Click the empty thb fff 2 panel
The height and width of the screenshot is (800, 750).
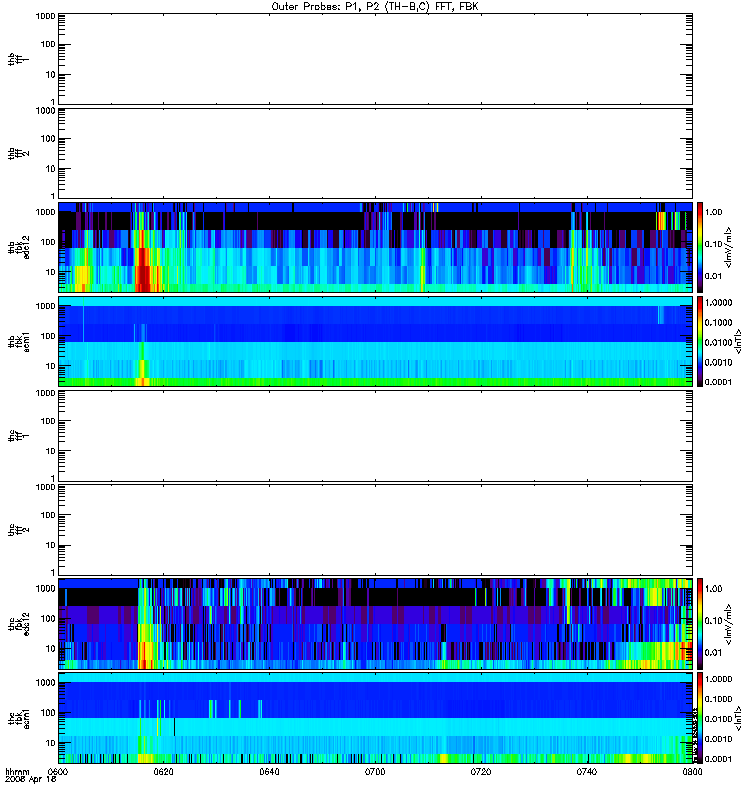click(x=376, y=153)
